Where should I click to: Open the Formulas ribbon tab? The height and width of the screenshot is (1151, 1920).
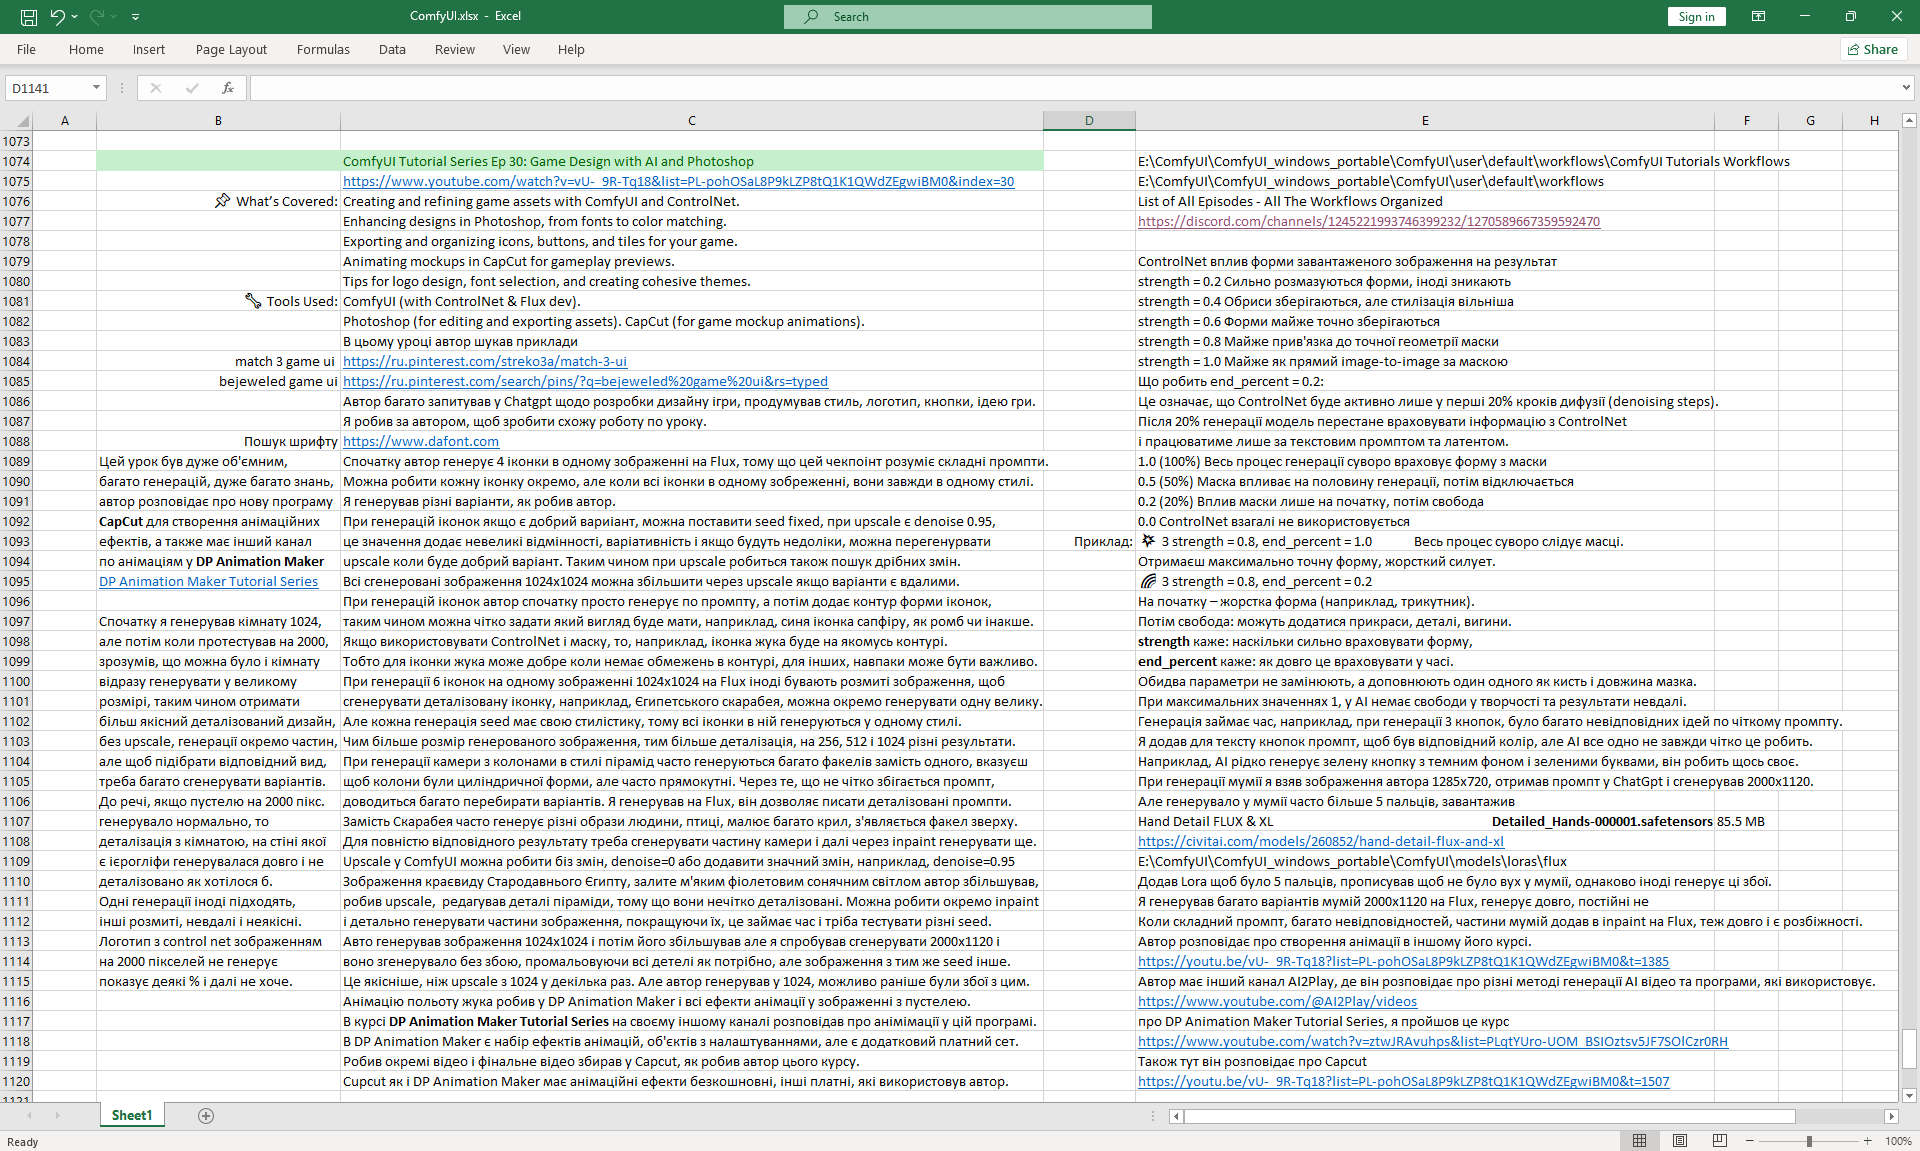tap(323, 49)
